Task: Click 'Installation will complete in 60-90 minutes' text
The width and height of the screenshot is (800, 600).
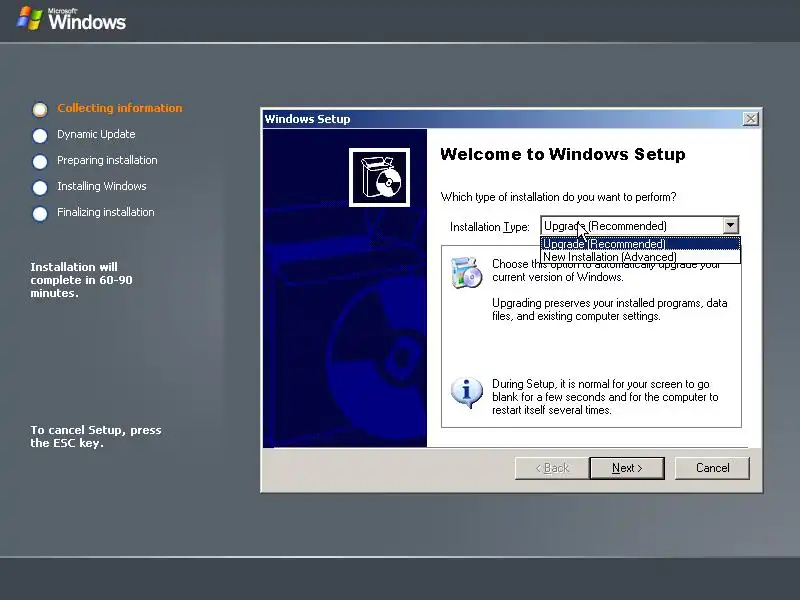Action: tap(81, 280)
